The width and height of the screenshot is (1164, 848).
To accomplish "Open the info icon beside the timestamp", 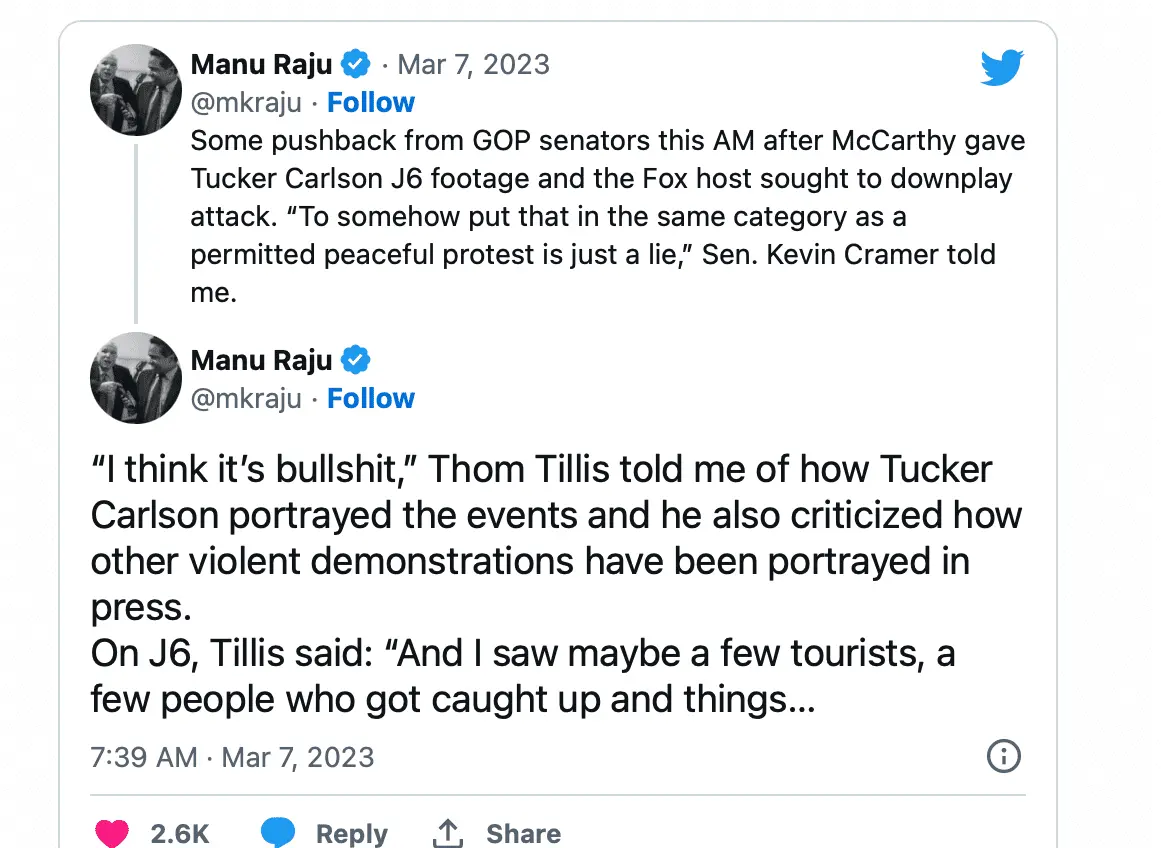I will point(1003,756).
